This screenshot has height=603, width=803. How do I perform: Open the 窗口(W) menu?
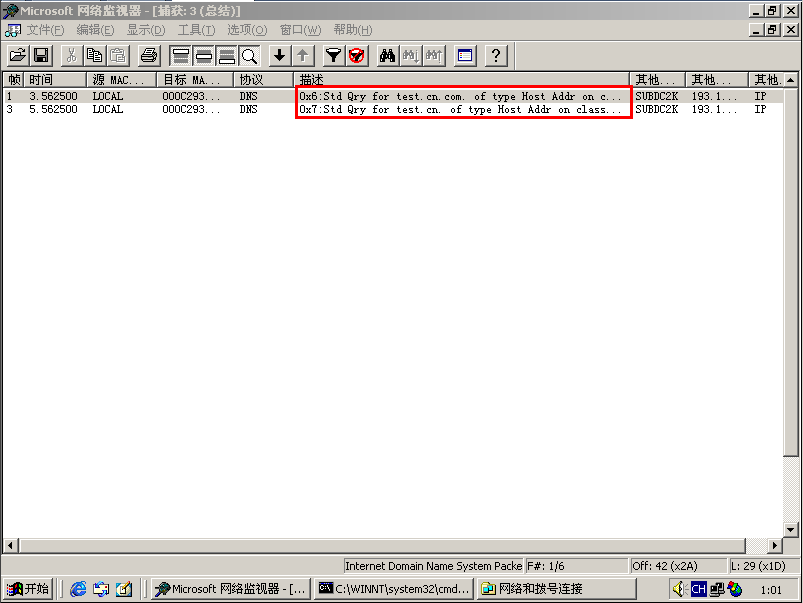tap(300, 30)
